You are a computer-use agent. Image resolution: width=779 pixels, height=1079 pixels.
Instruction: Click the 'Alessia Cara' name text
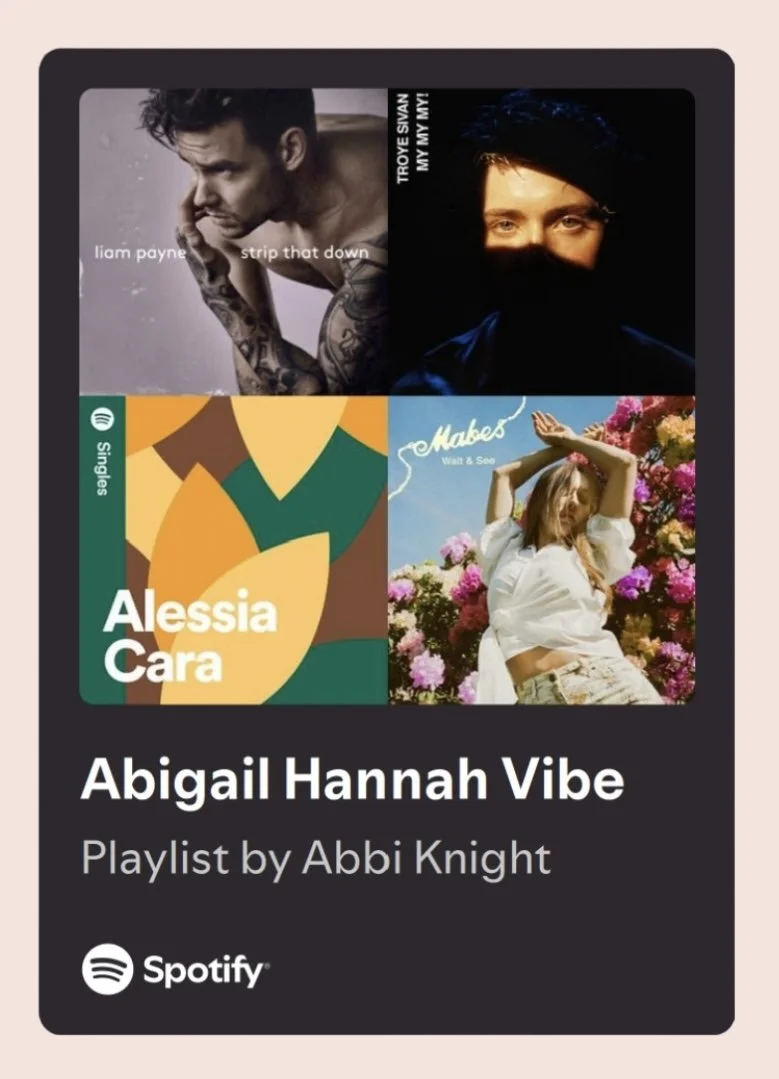point(189,637)
